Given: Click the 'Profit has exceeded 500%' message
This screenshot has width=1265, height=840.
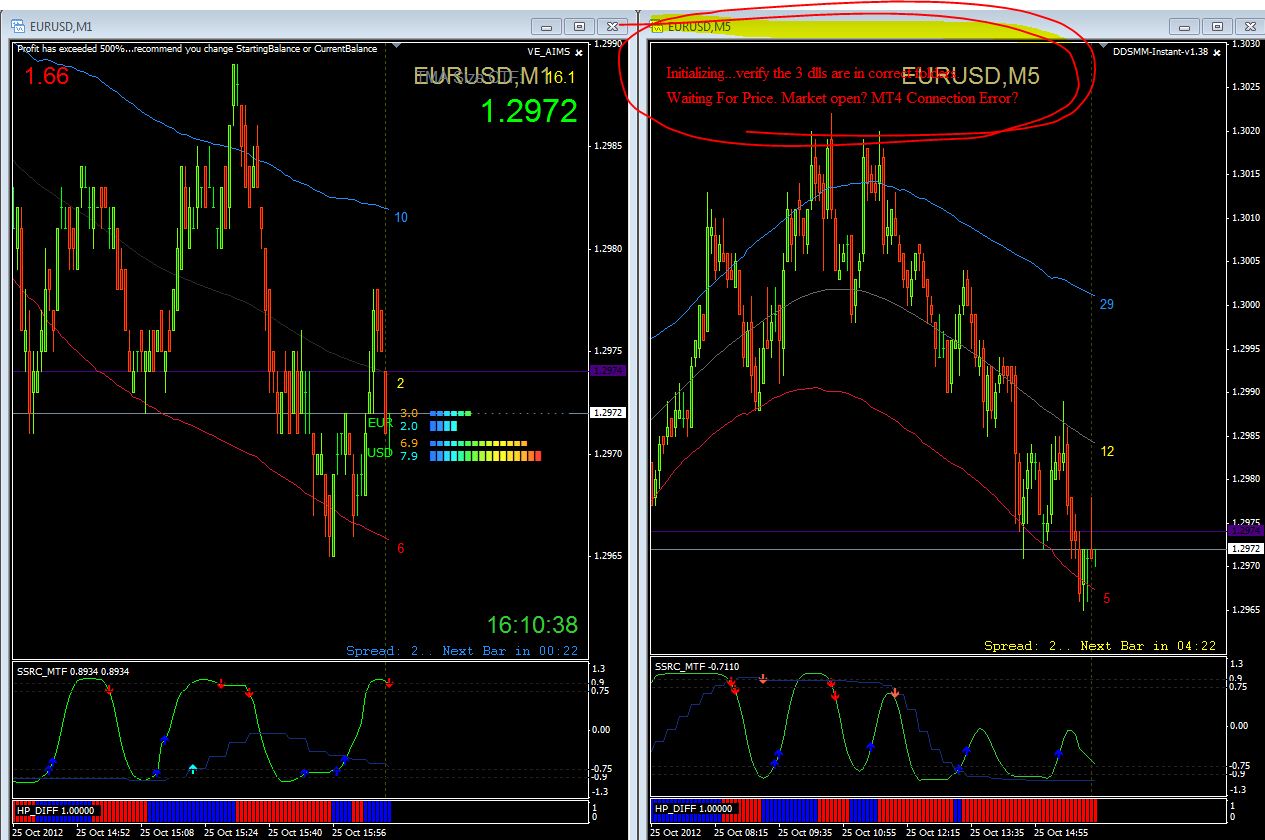Looking at the screenshot, I should tap(196, 49).
